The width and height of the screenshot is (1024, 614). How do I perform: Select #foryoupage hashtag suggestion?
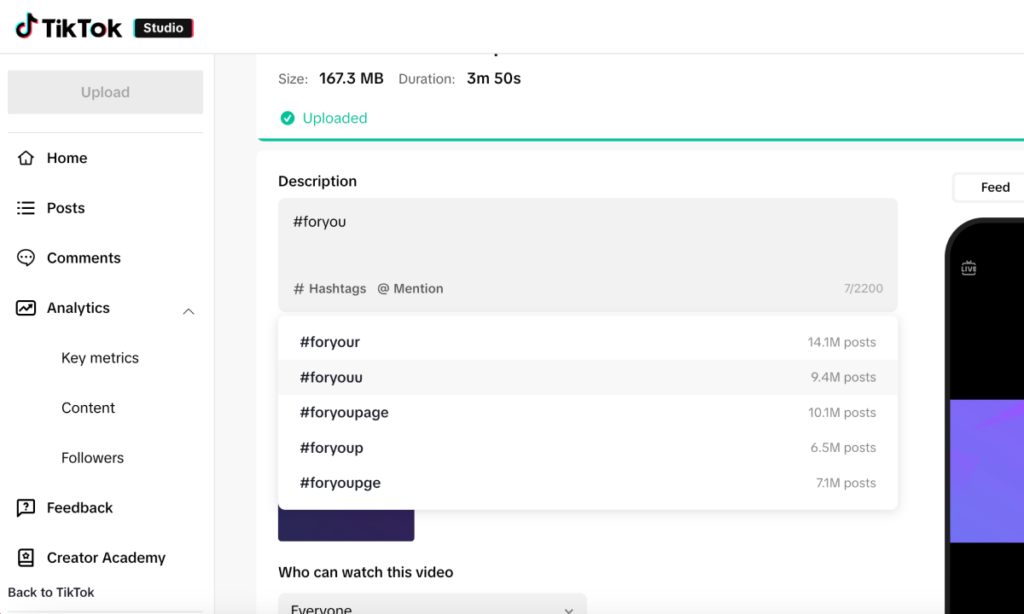click(x=588, y=413)
